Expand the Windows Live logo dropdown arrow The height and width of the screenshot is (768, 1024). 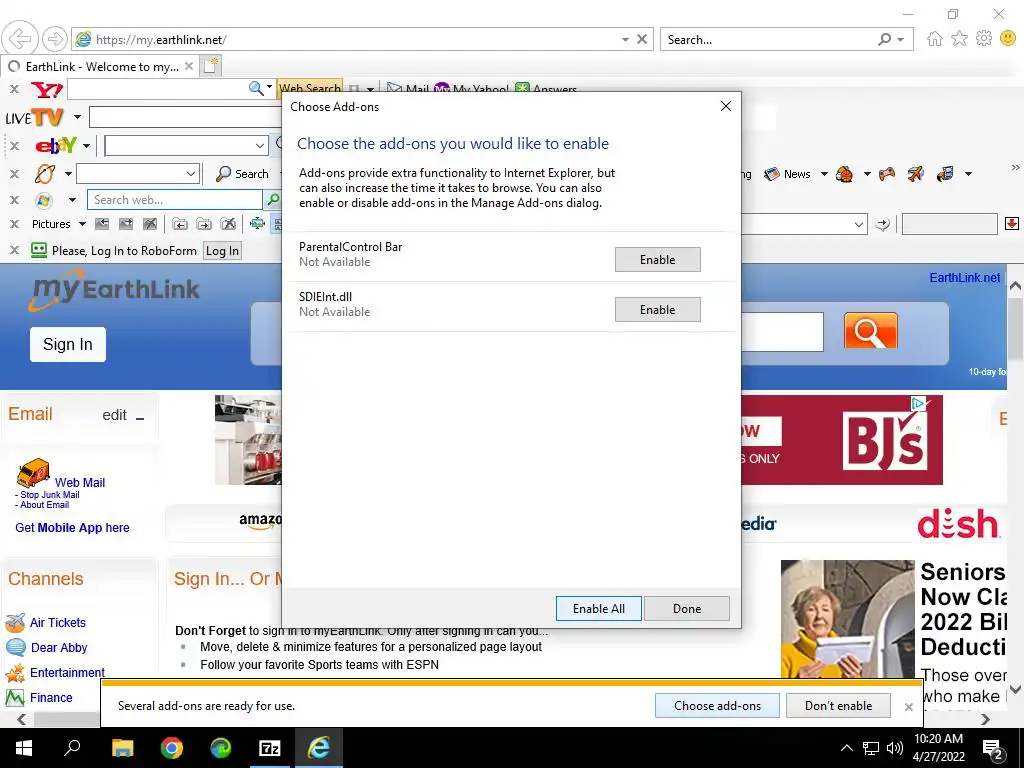point(72,200)
